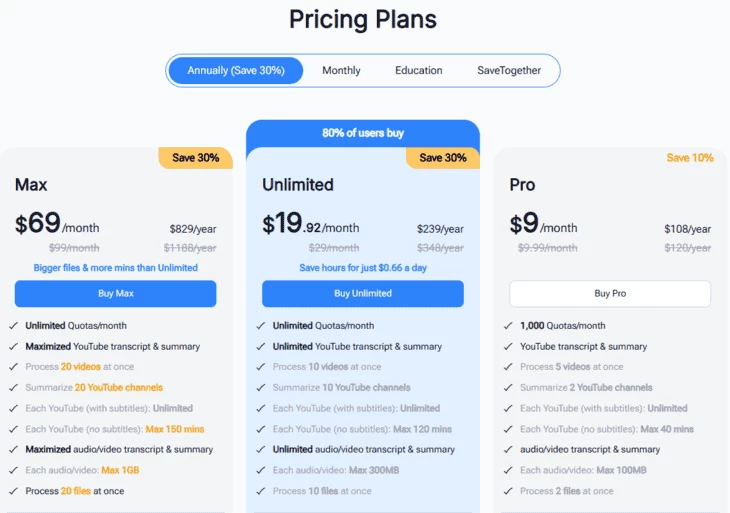Viewport: 730px width, 513px height.
Task: Click Bigger files & more mins than Unlimited
Action: pos(115,268)
